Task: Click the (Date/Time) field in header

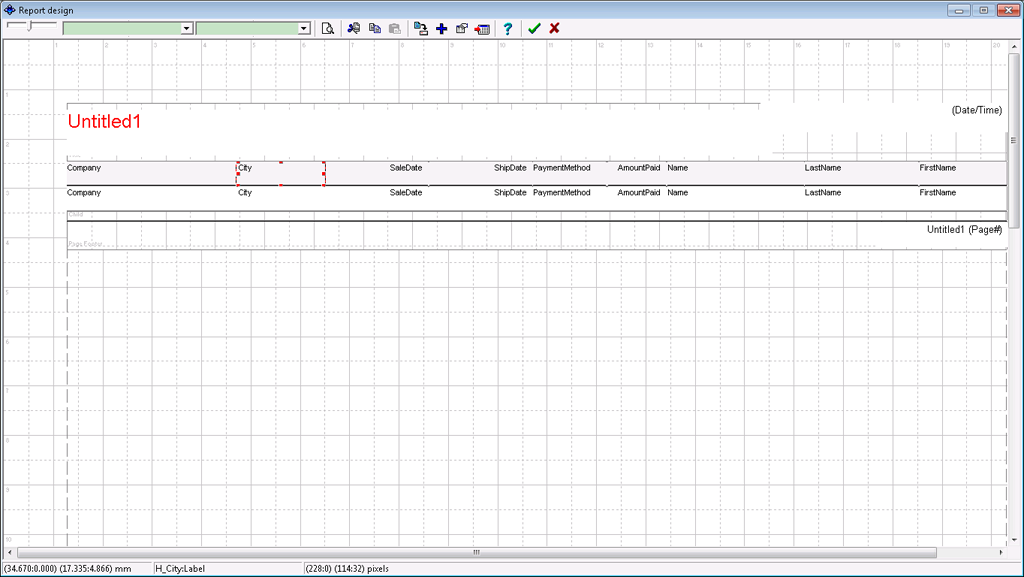Action: tap(976, 110)
